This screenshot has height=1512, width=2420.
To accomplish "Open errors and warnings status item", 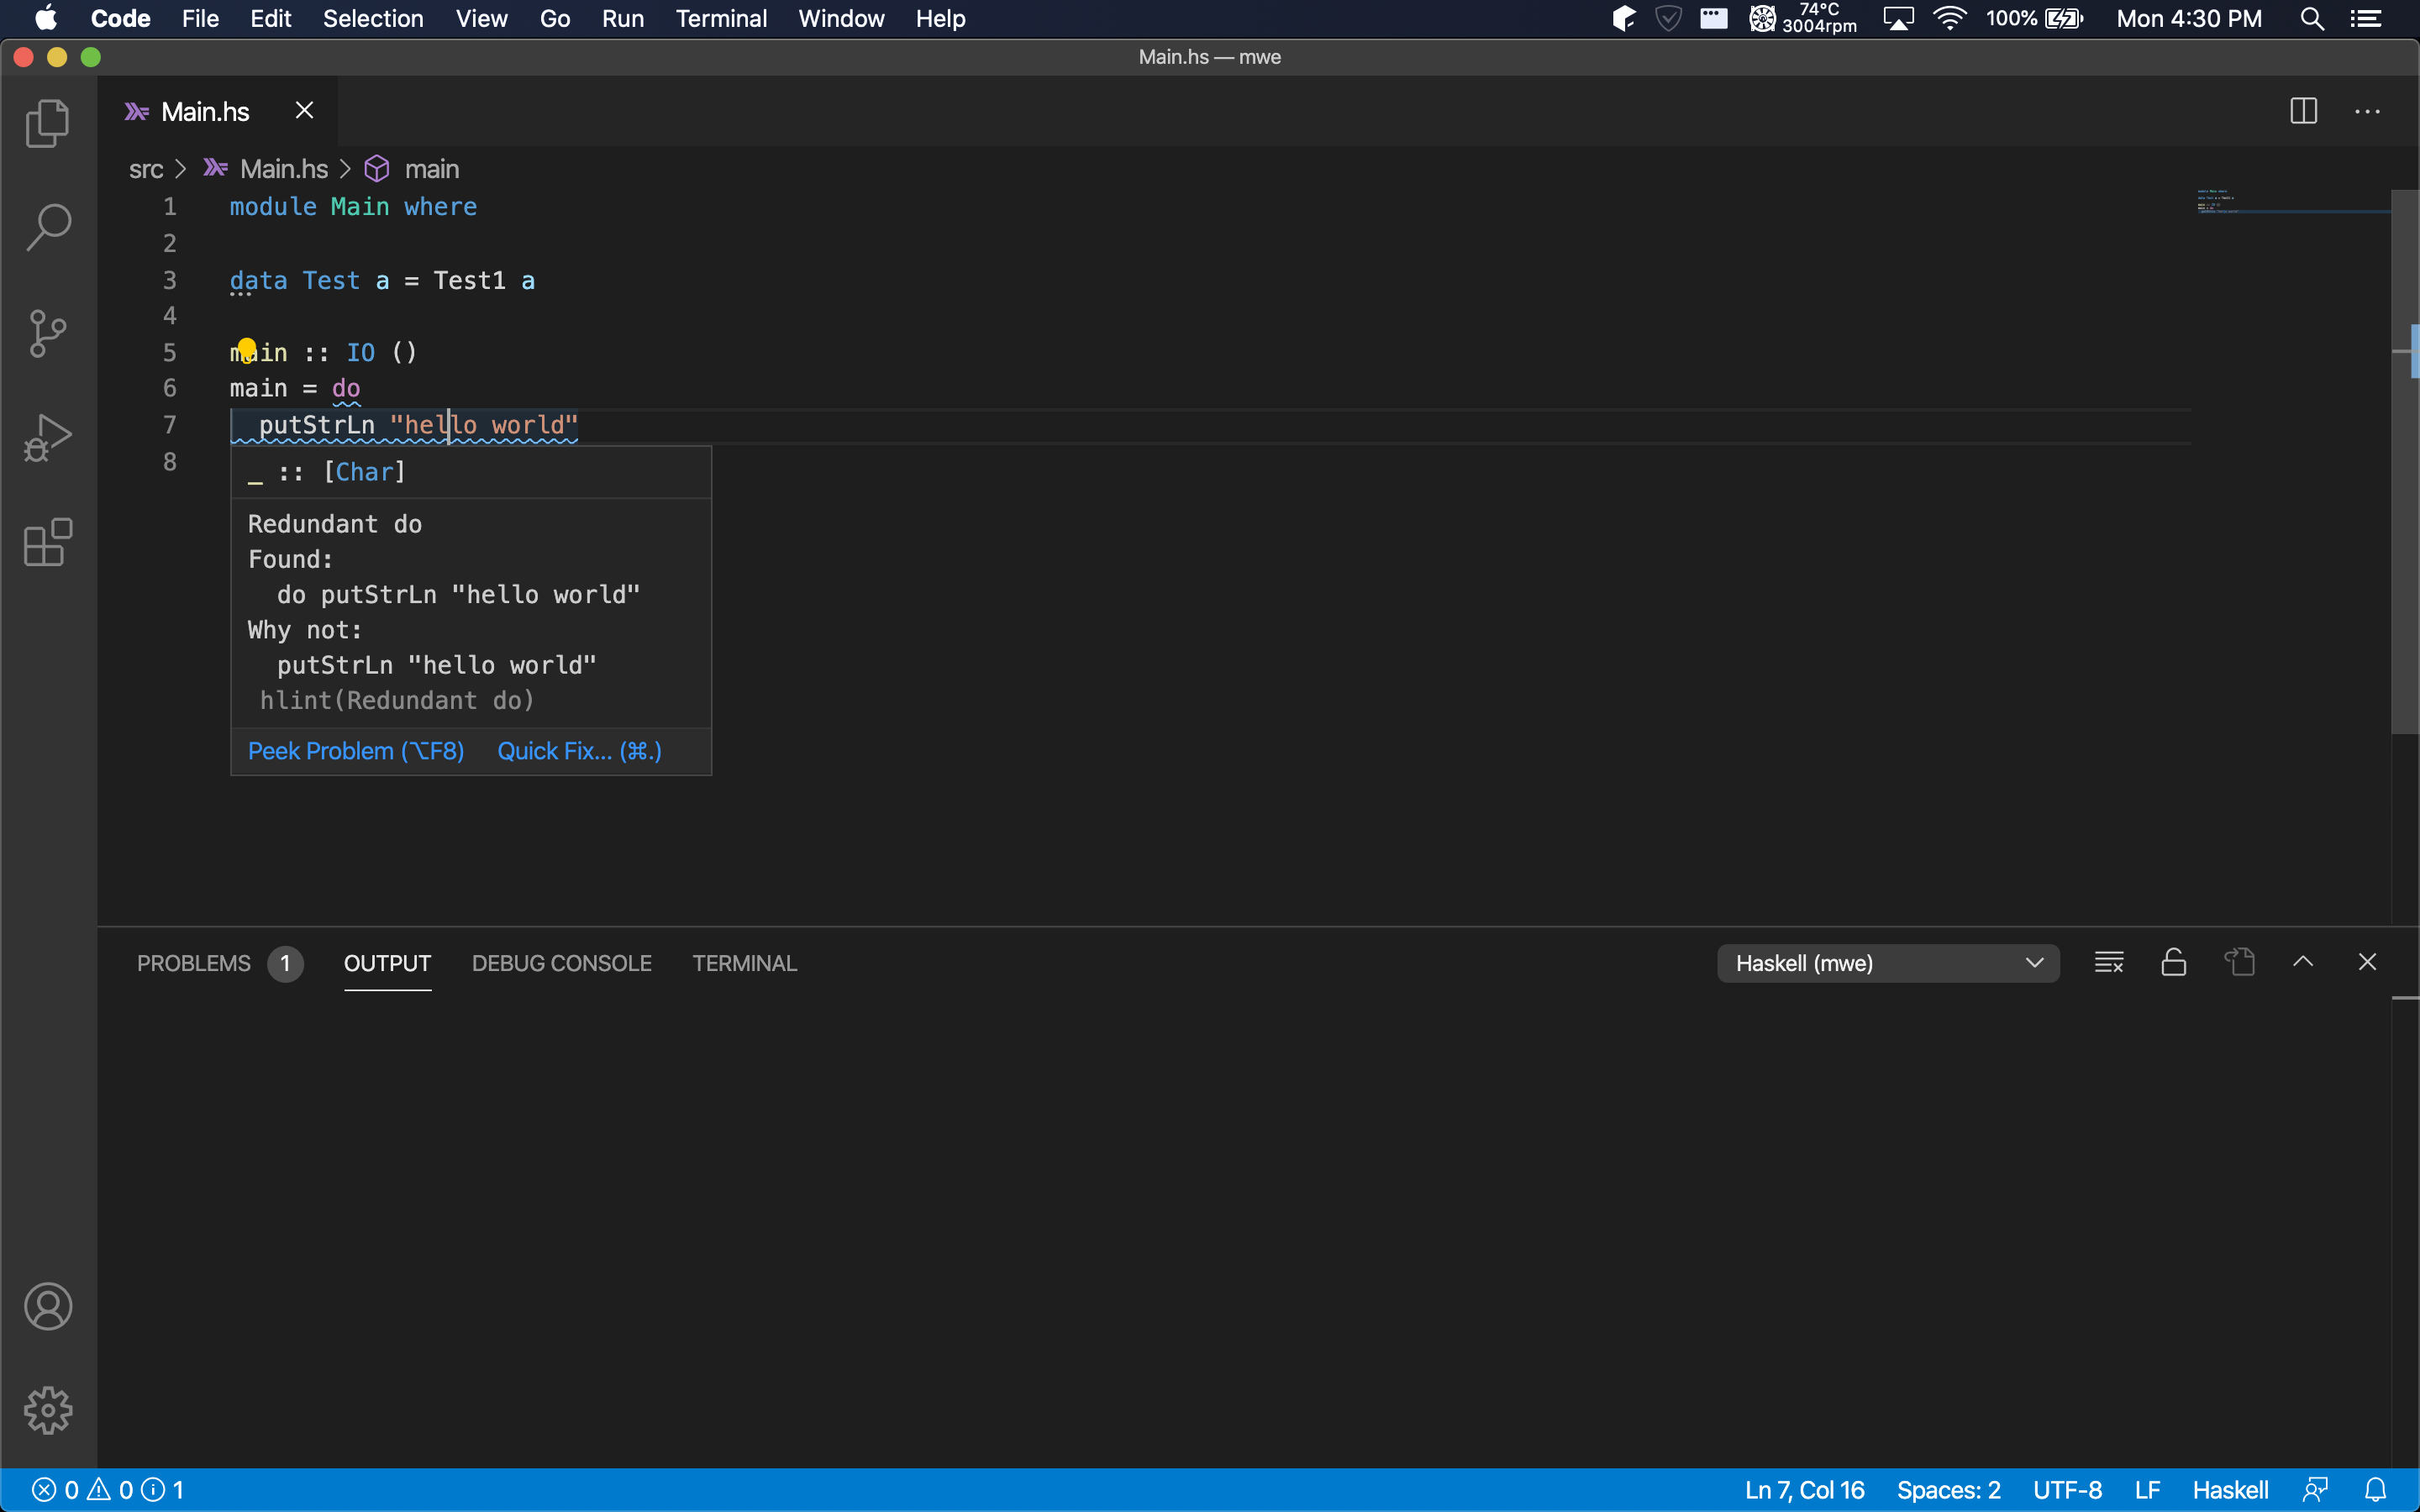I will tap(108, 1490).
